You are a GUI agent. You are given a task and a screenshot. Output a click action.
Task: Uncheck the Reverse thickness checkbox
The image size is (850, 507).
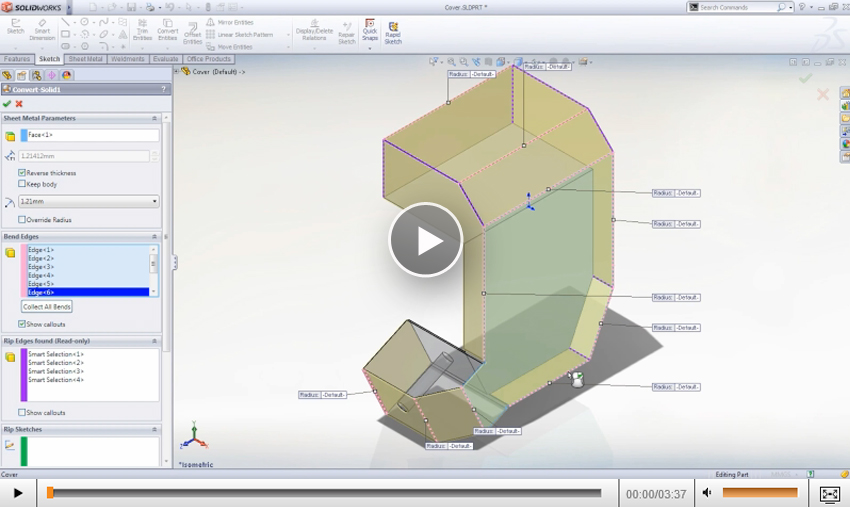tap(22, 173)
